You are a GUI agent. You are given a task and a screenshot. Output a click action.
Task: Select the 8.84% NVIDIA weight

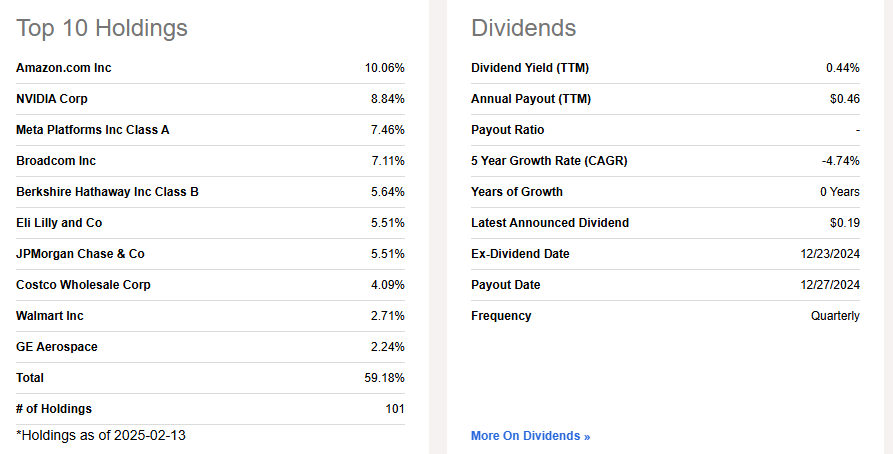(x=388, y=99)
